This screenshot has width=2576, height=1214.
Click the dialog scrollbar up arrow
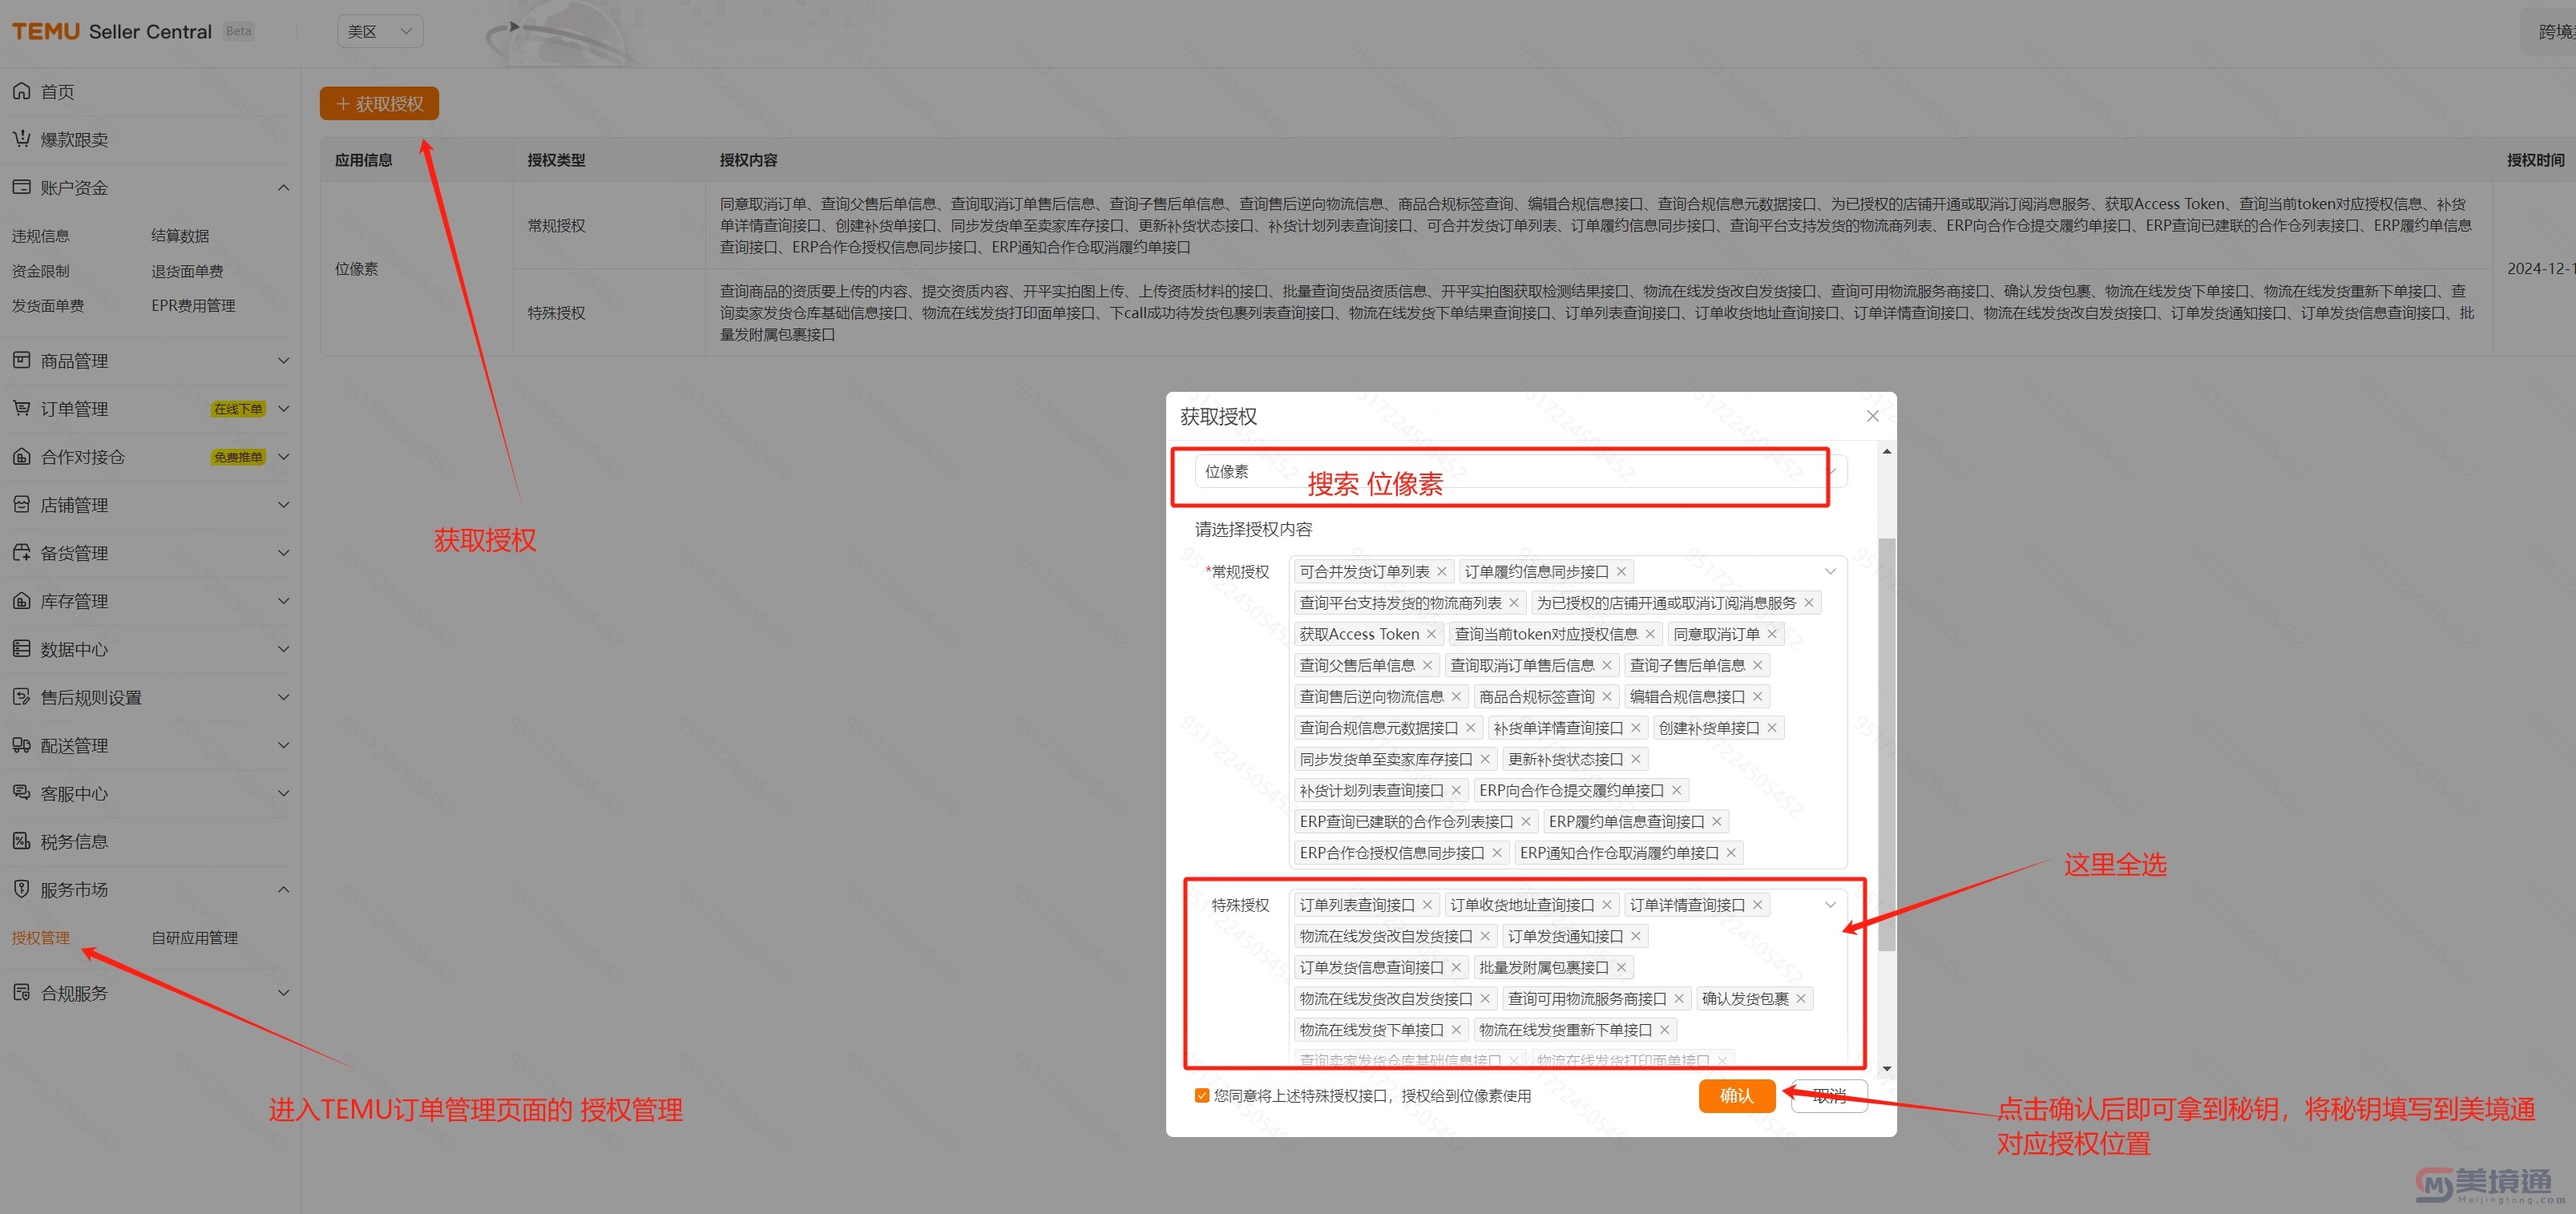1886,452
